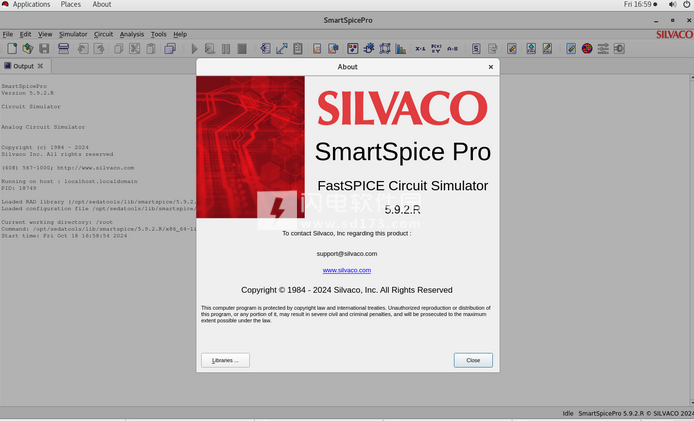Click the blue download box icon
694x421 pixels.
531,49
